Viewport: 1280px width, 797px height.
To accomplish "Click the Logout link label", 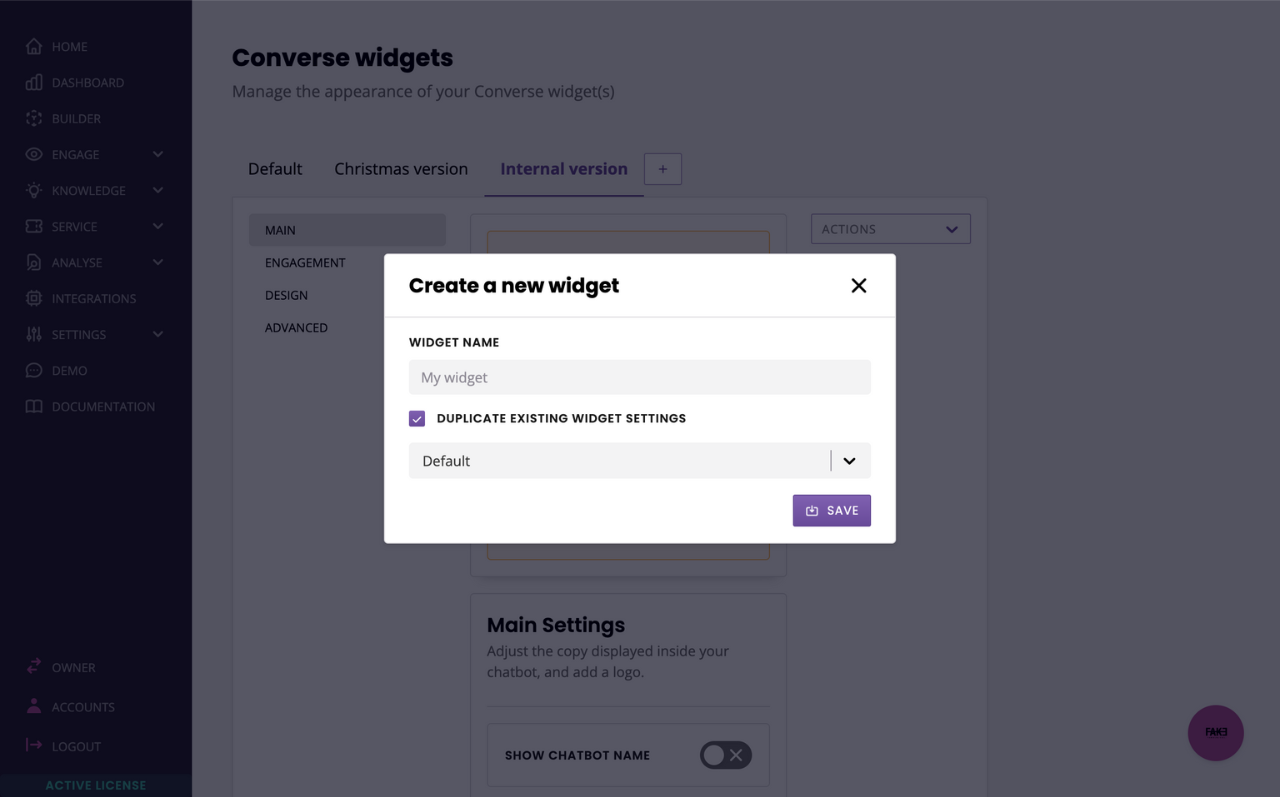I will (76, 747).
